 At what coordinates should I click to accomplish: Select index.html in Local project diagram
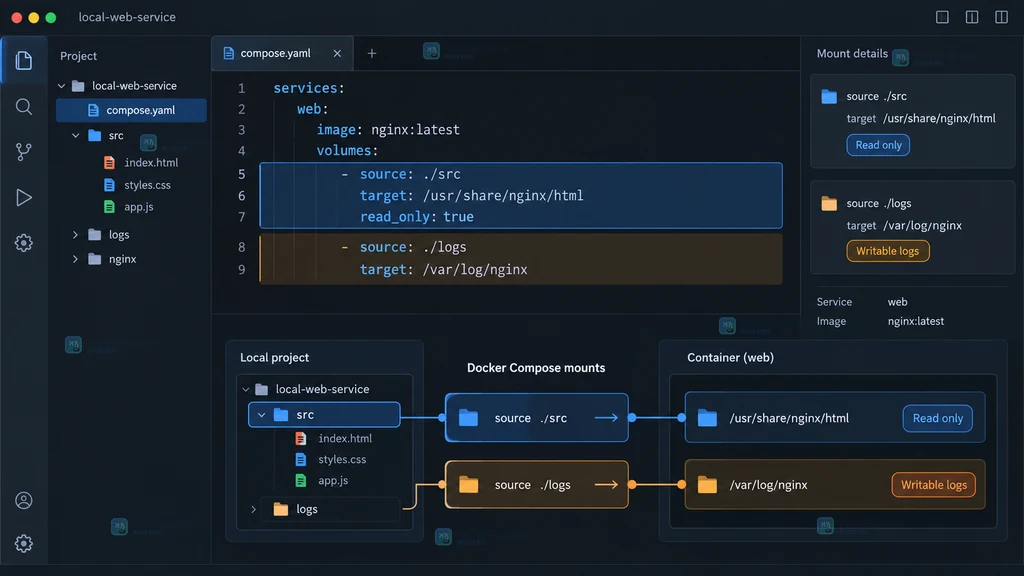coord(333,438)
